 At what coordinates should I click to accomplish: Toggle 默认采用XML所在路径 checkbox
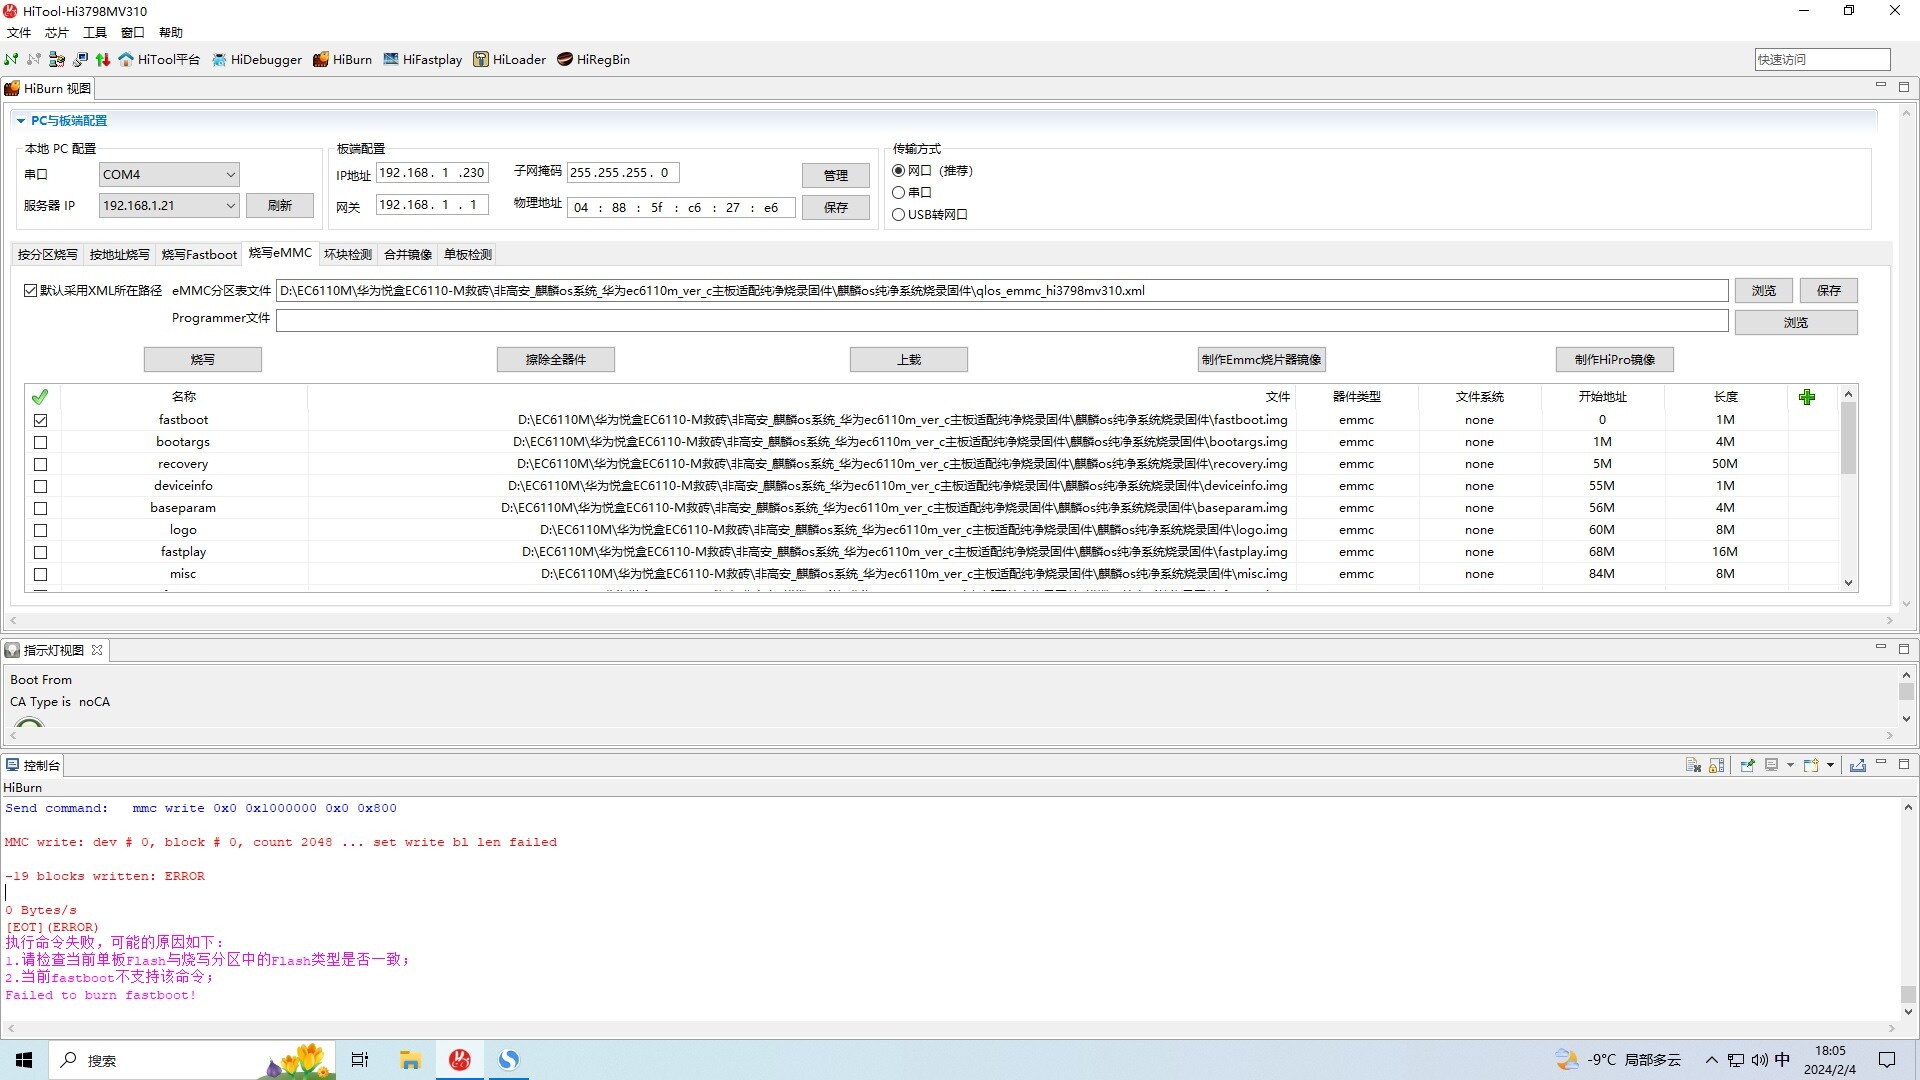click(31, 291)
